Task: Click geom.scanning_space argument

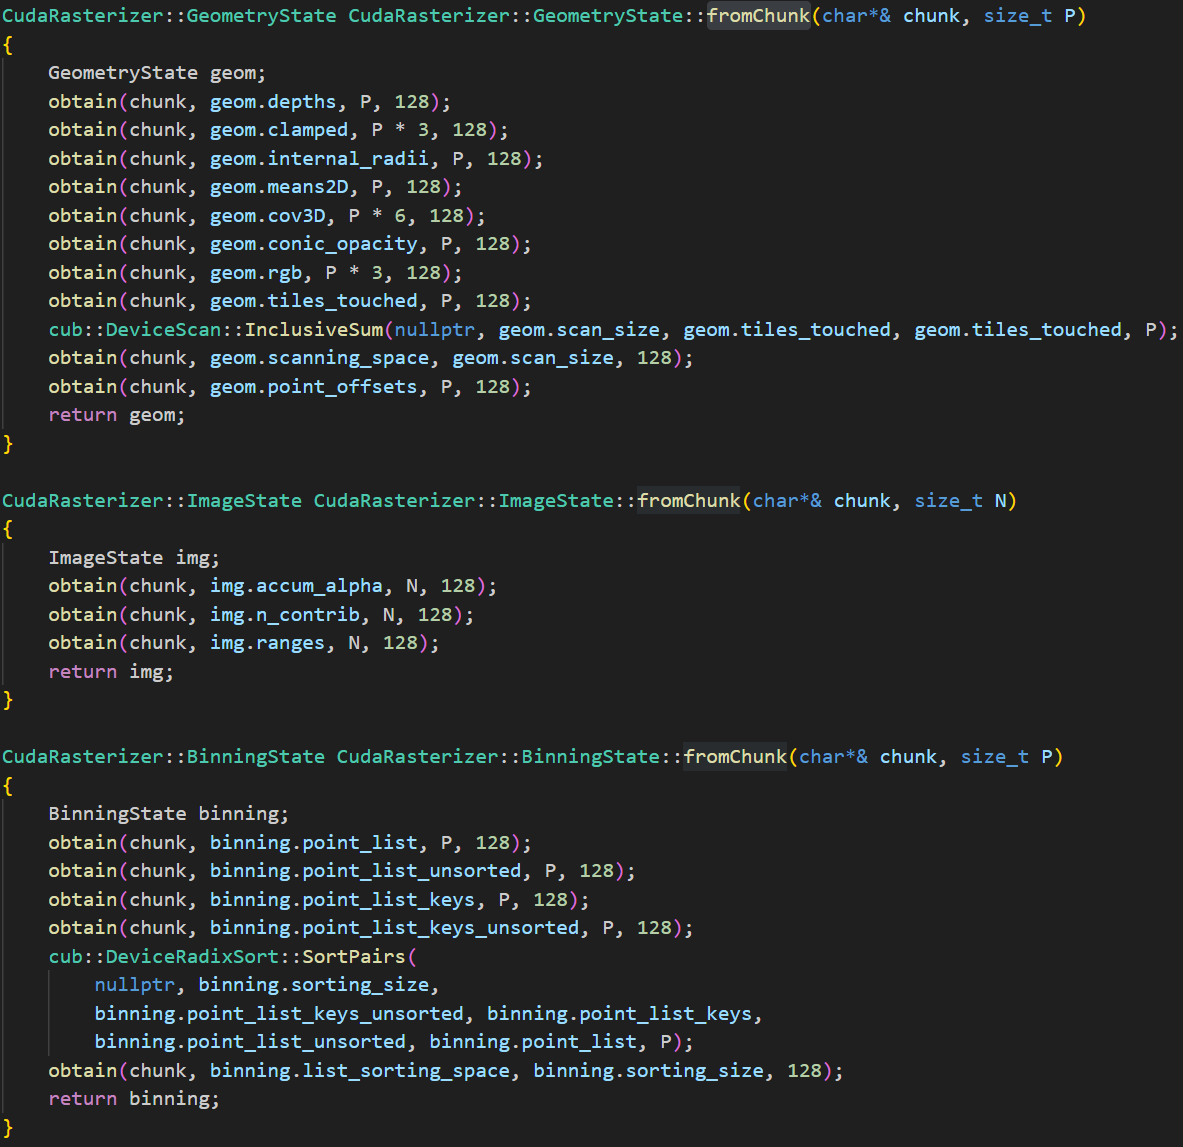Action: point(319,358)
